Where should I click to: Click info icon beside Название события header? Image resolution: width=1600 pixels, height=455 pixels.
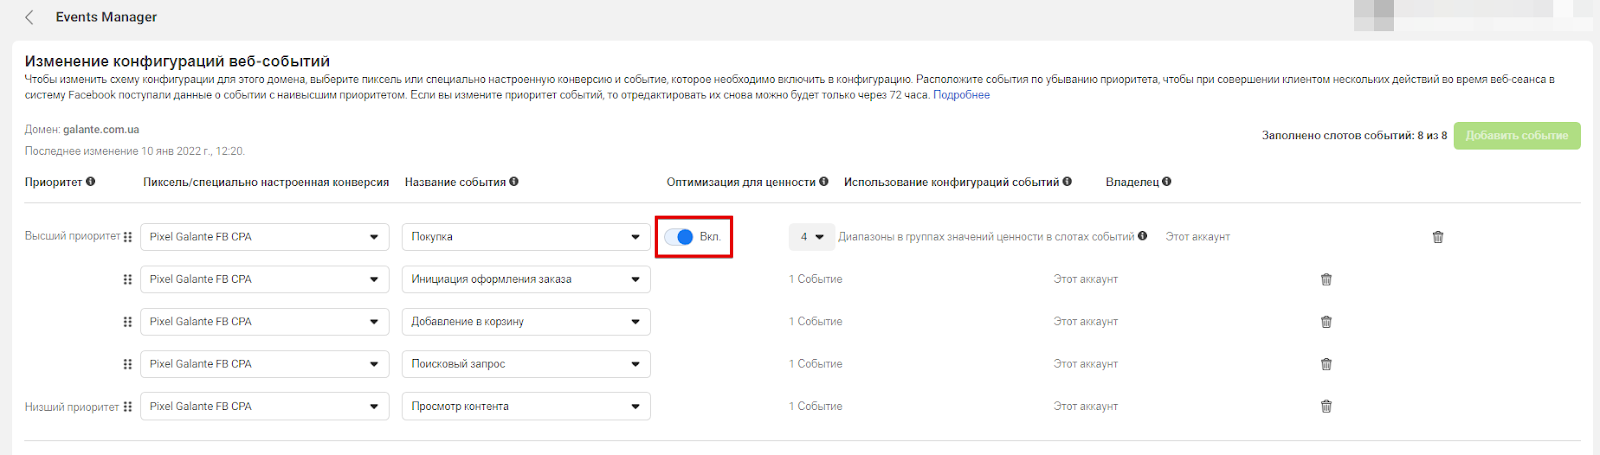point(514,182)
